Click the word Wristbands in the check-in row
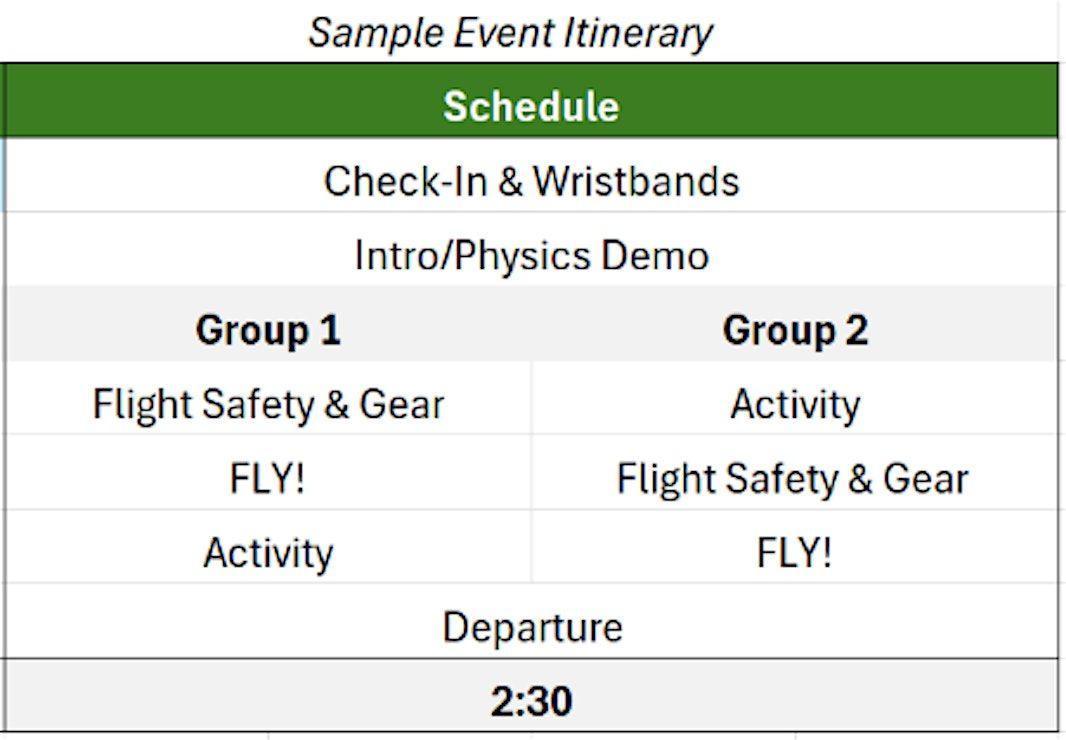The height and width of the screenshot is (740, 1066). 636,181
